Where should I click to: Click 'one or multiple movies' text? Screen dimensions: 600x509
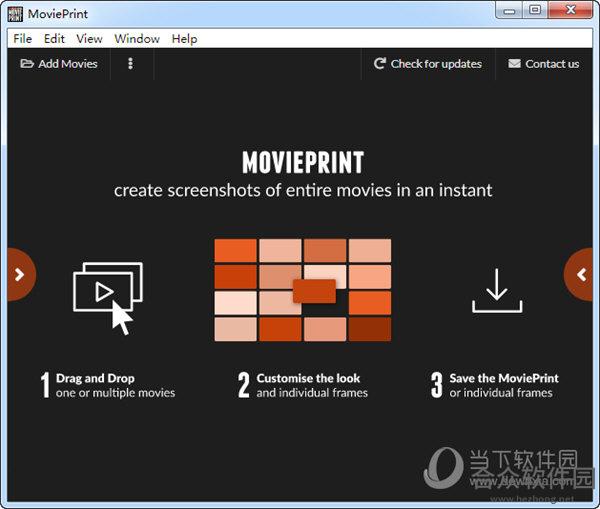[x=115, y=393]
